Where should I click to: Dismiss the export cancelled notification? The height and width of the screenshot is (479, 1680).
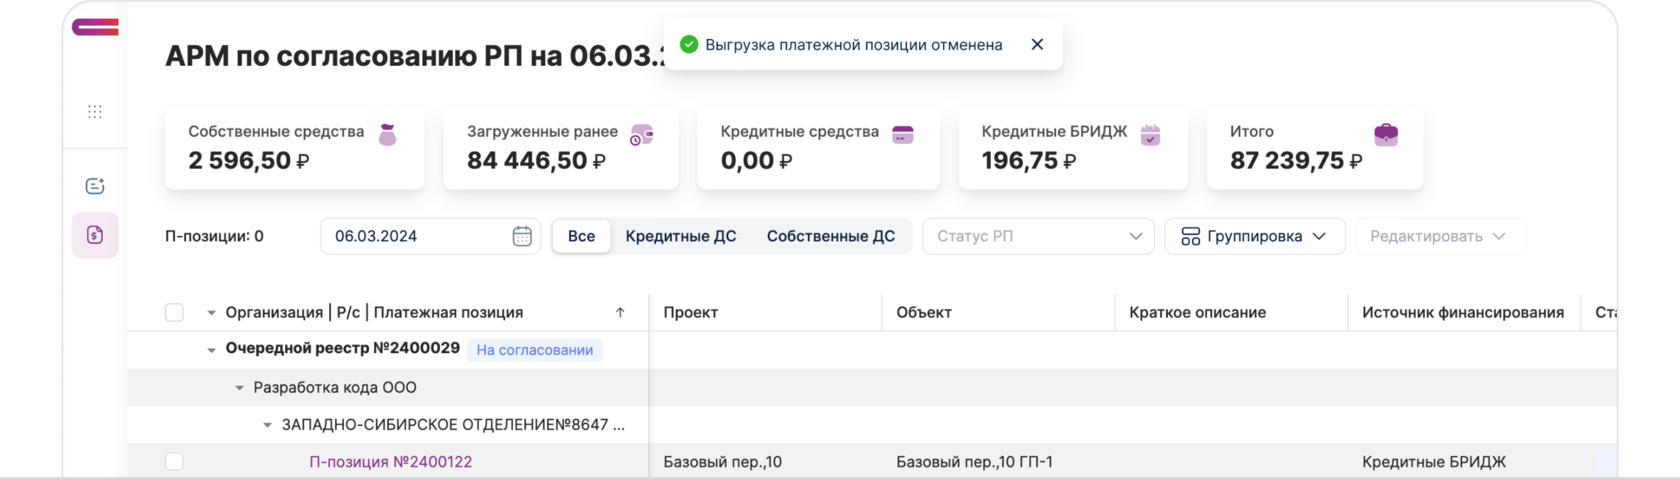coord(1037,44)
